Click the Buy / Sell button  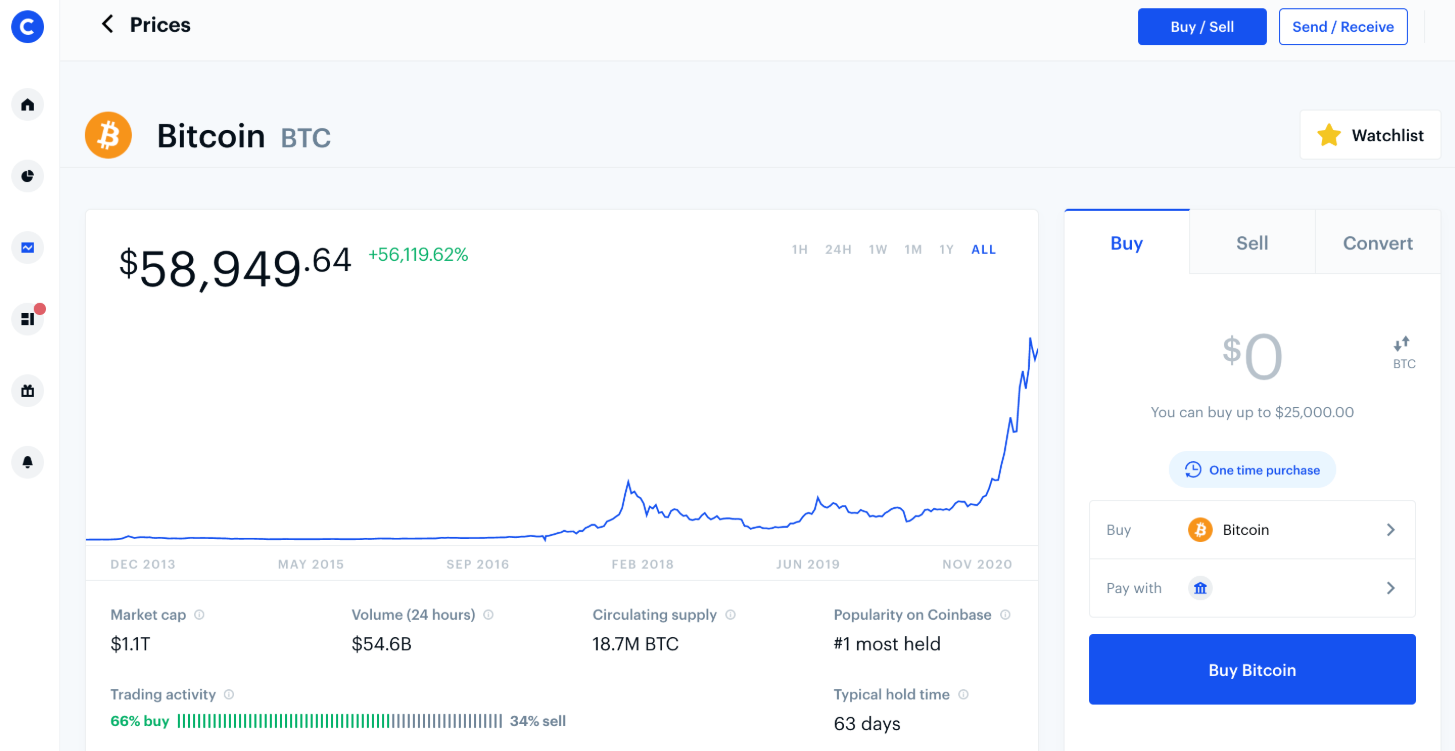1202,26
